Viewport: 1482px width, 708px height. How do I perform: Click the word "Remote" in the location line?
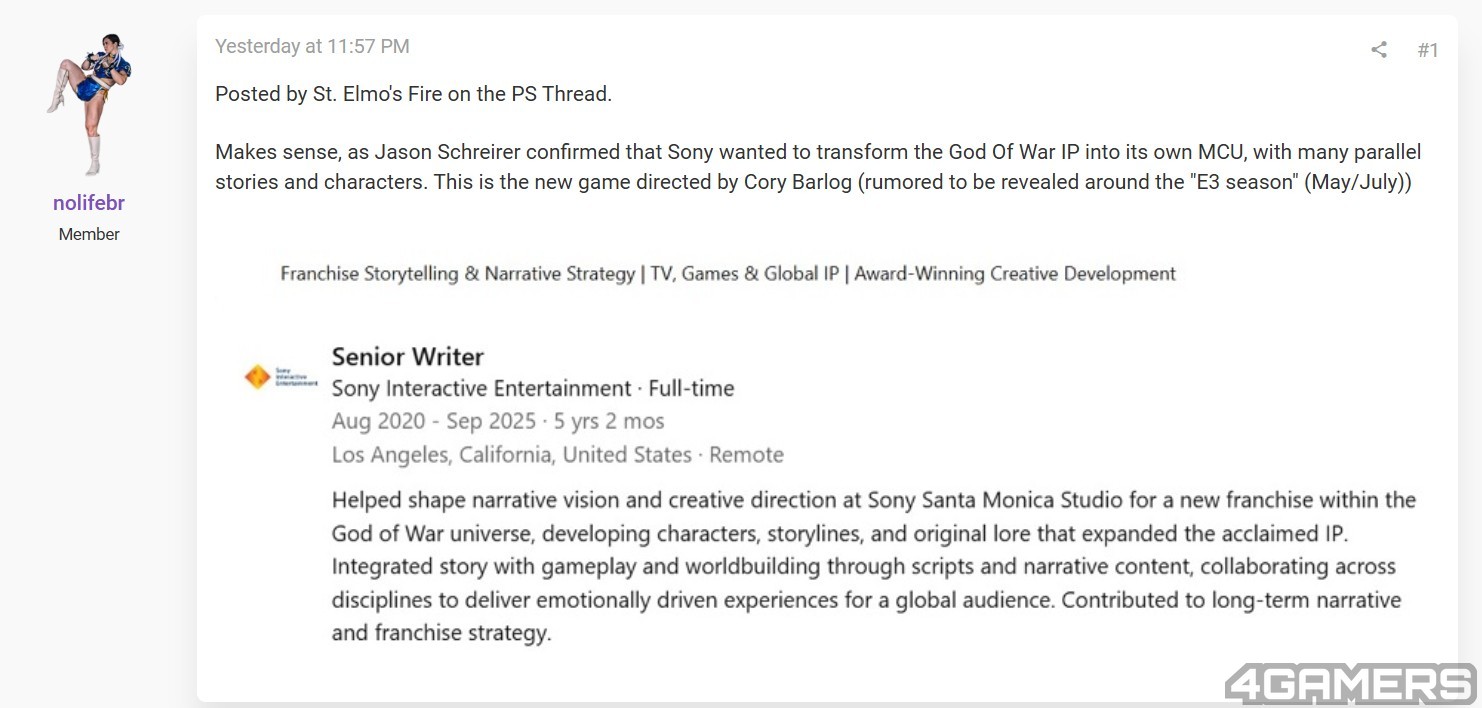coord(747,455)
